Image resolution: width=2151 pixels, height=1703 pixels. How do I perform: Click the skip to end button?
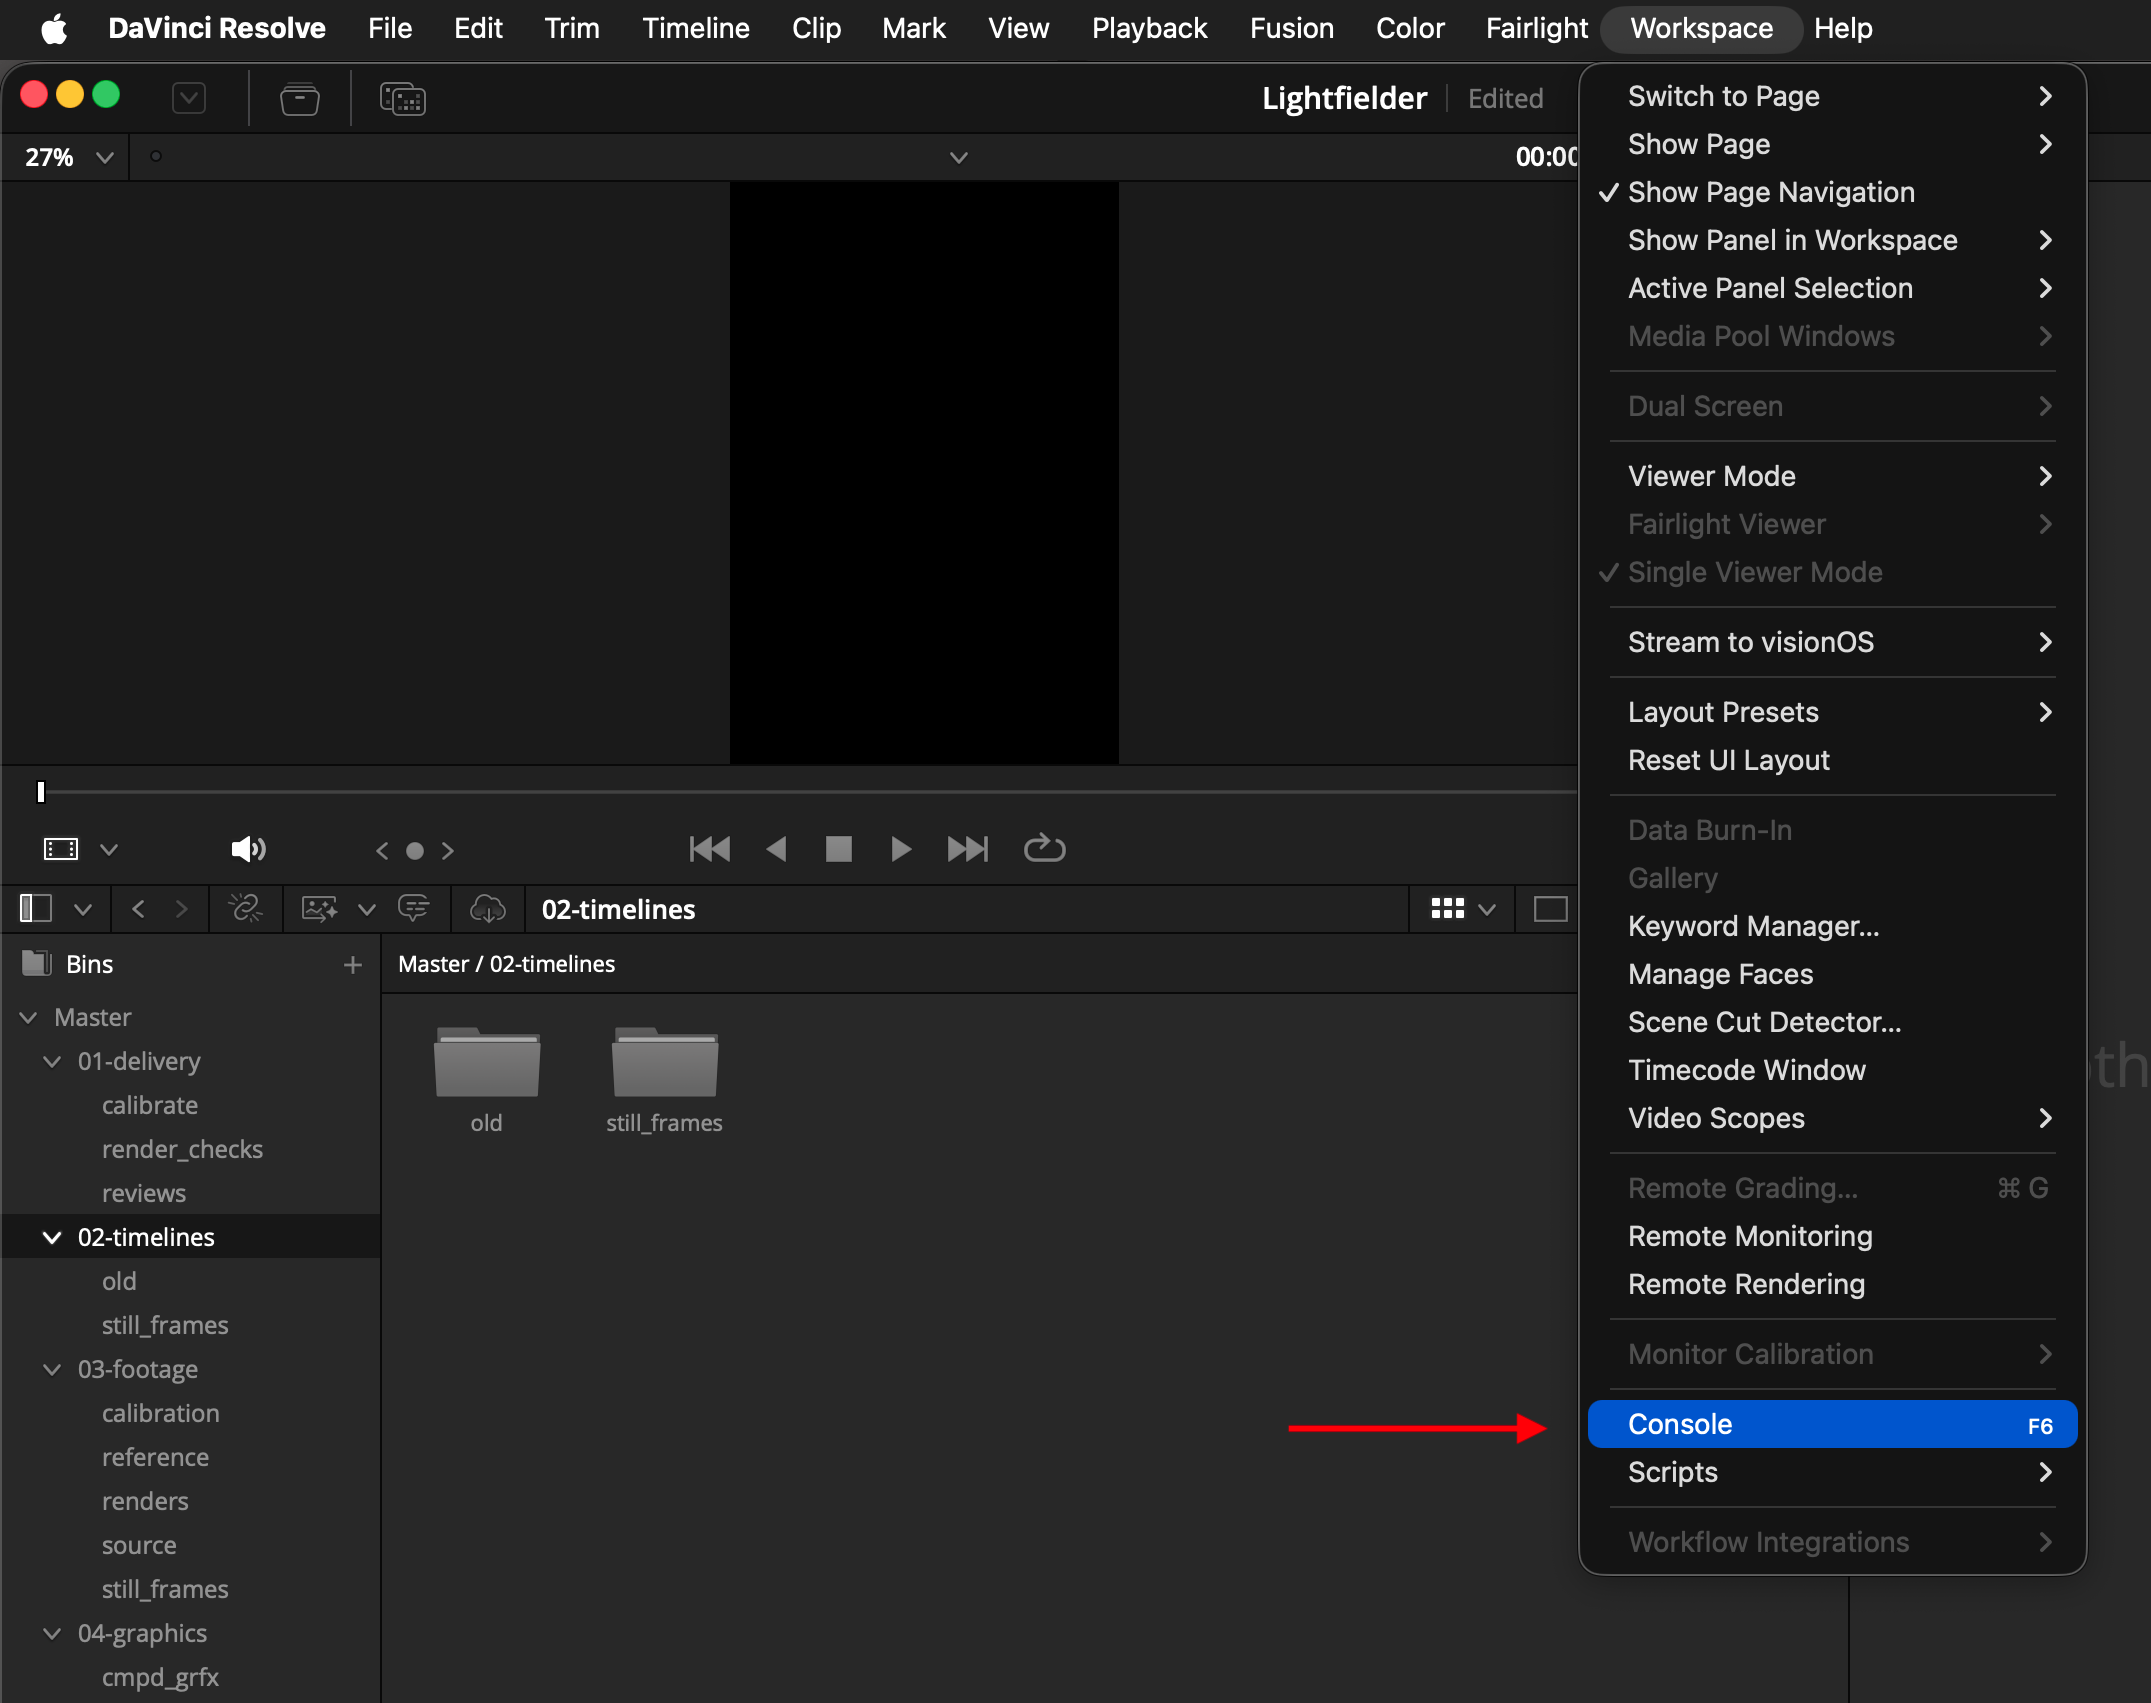point(967,849)
